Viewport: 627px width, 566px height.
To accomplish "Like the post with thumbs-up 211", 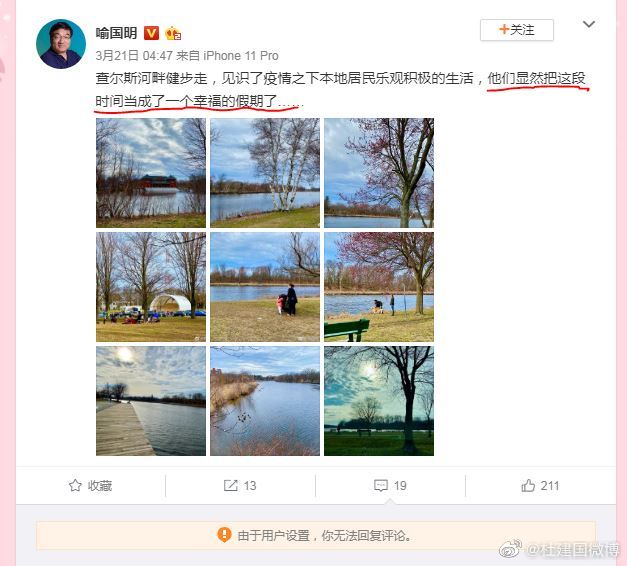I will (528, 485).
